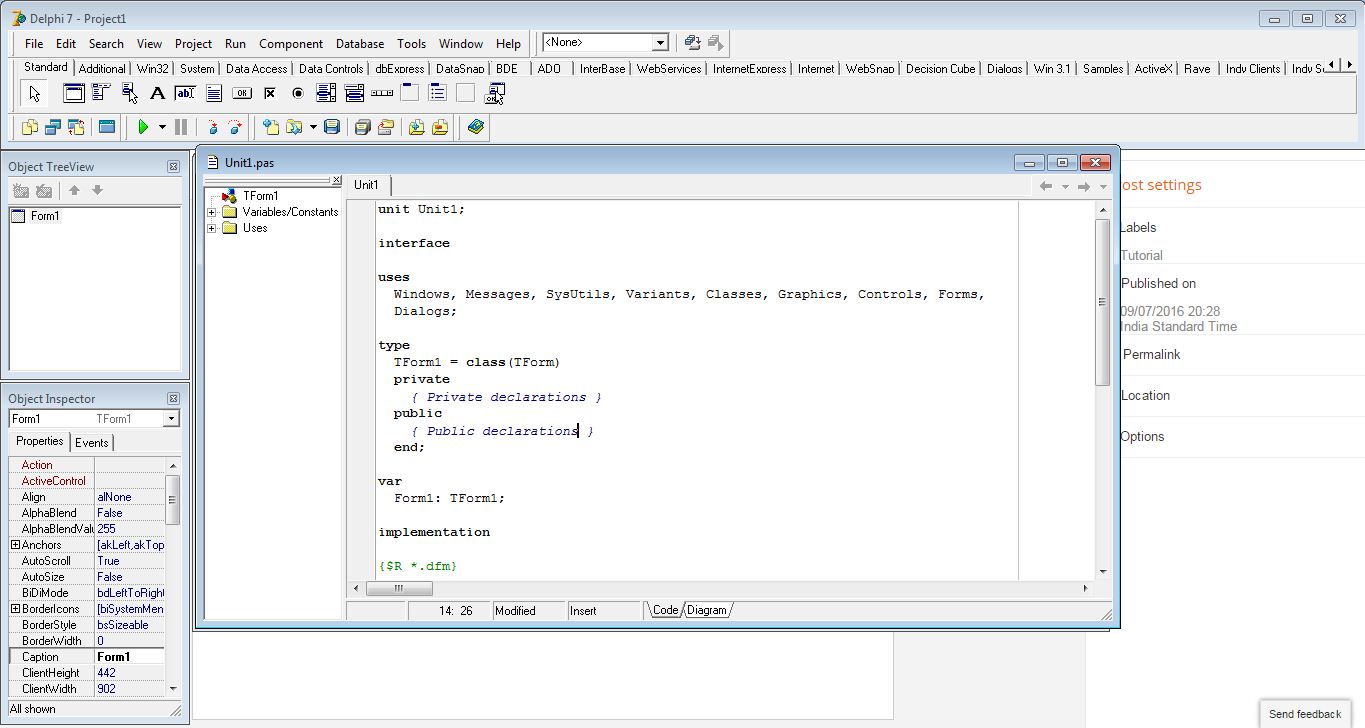This screenshot has width=1365, height=728.
Task: Open Object Inspector Form1 component dropdown
Action: tap(171, 419)
